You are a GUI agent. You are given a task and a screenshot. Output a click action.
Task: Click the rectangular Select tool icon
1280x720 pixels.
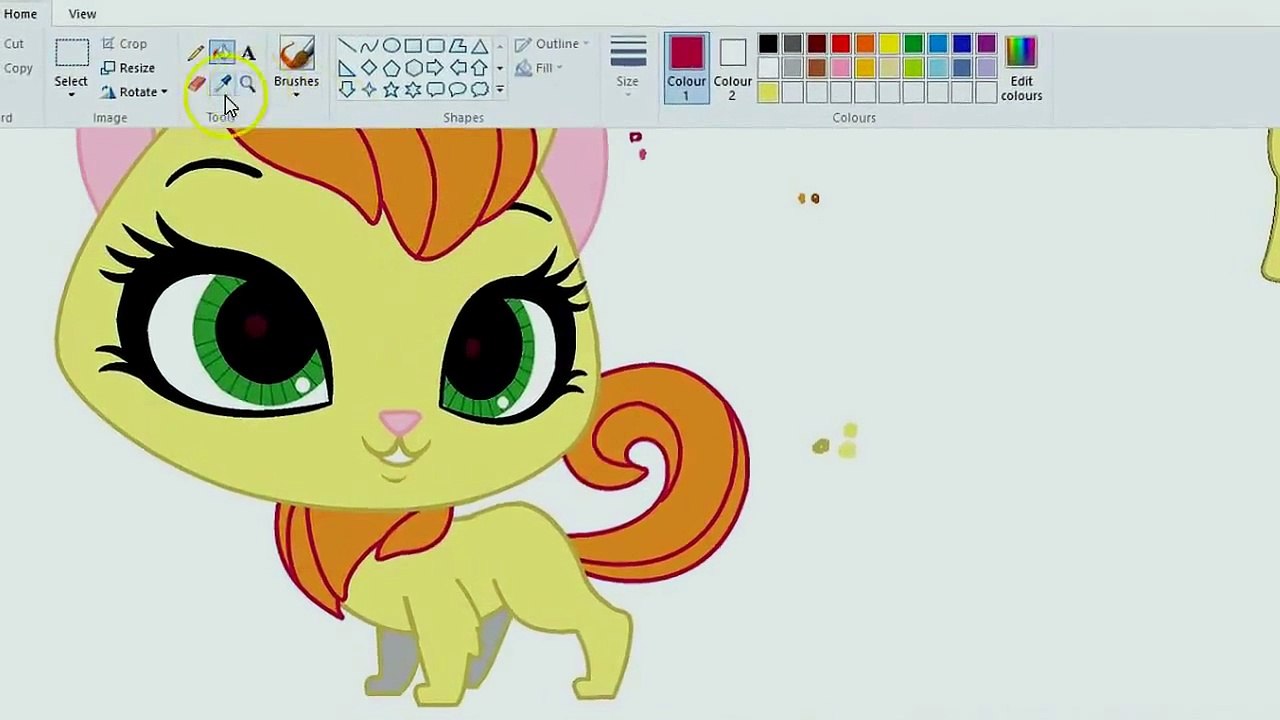71,54
